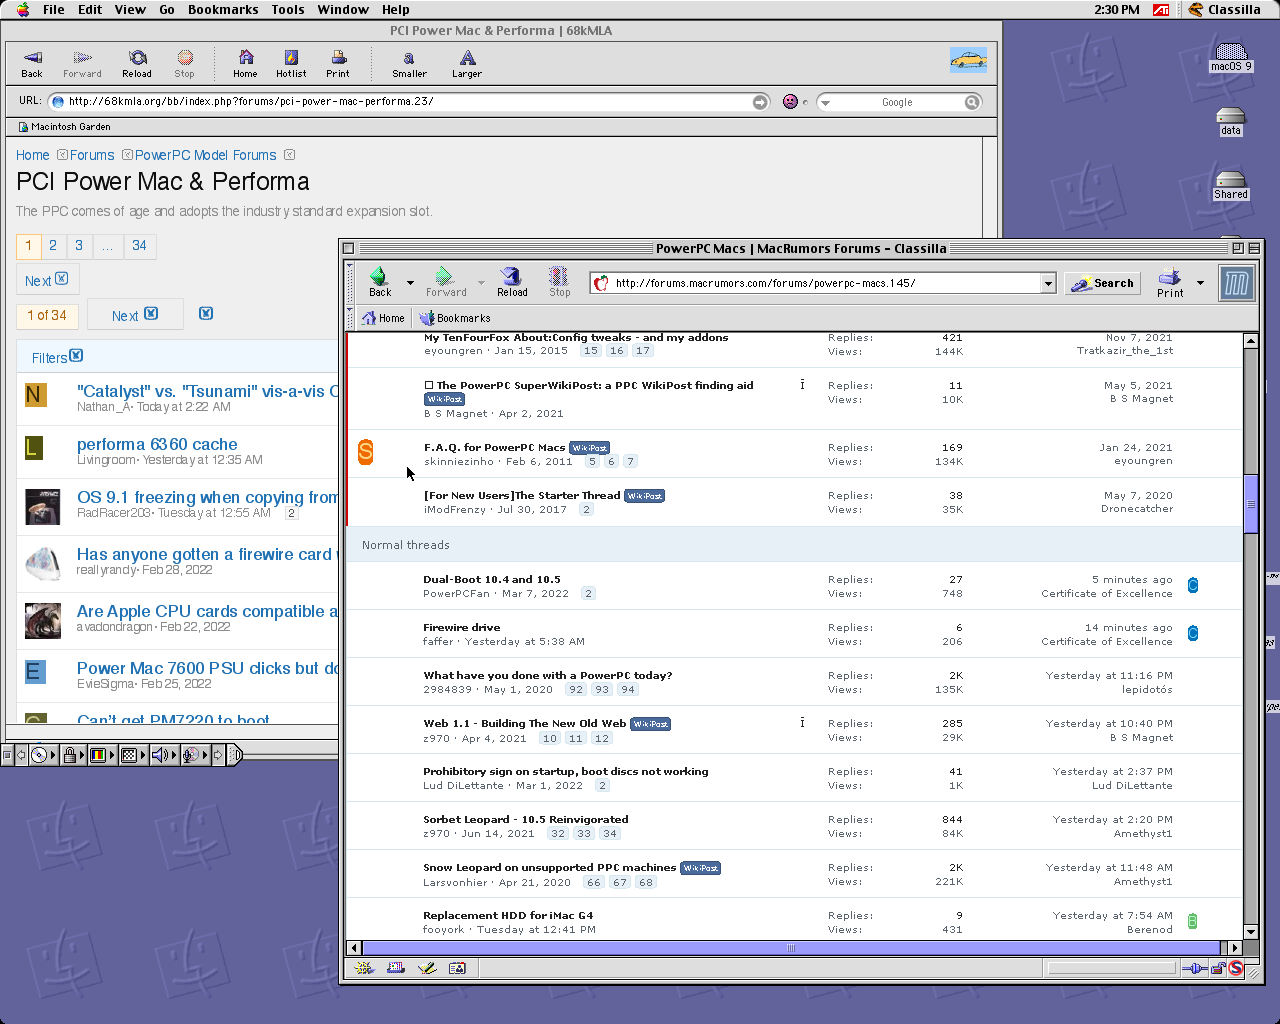Collapse Classilla navigation toolbar grippy

tap(351, 283)
